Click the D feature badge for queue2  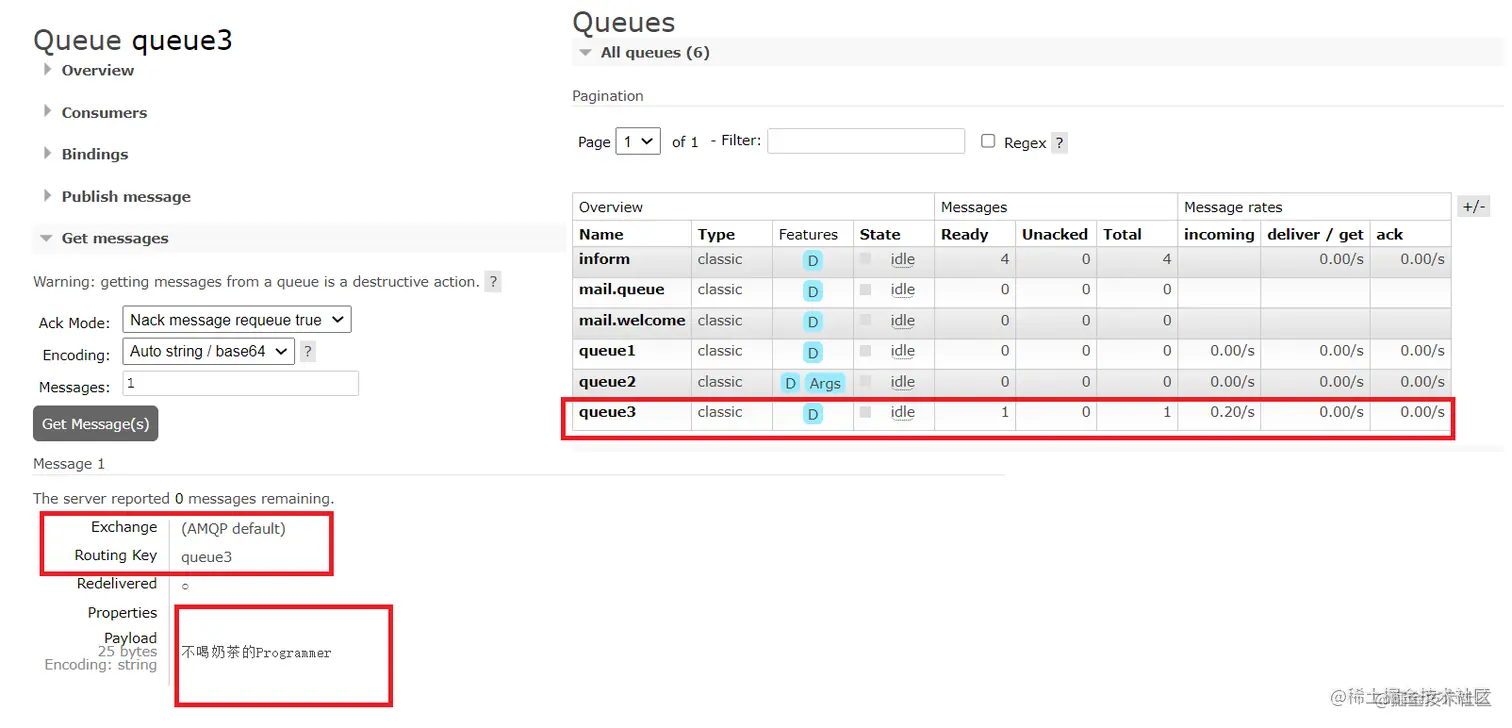(791, 383)
